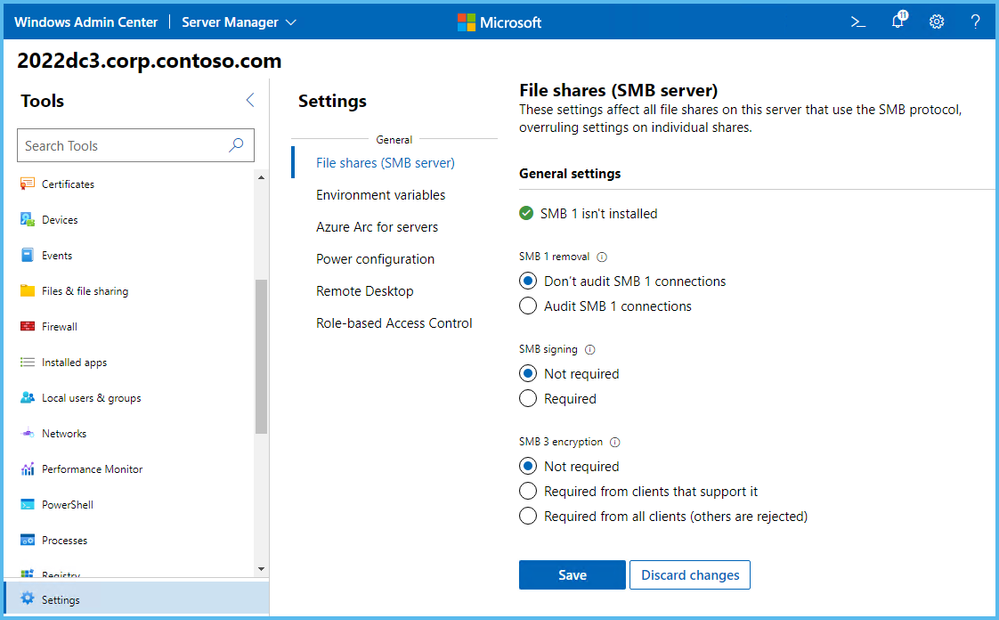Click the Certificates tool icon
Screen dimensions: 999x620
pyautogui.click(x=27, y=184)
